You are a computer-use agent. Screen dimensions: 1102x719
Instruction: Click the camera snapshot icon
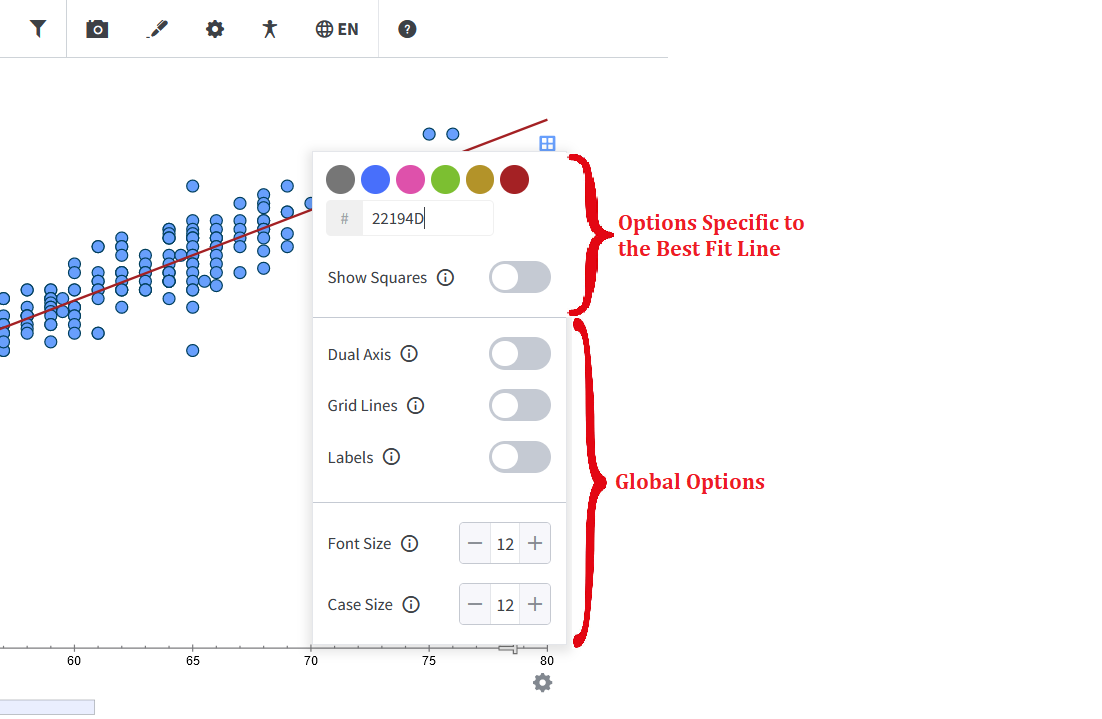(x=97, y=29)
